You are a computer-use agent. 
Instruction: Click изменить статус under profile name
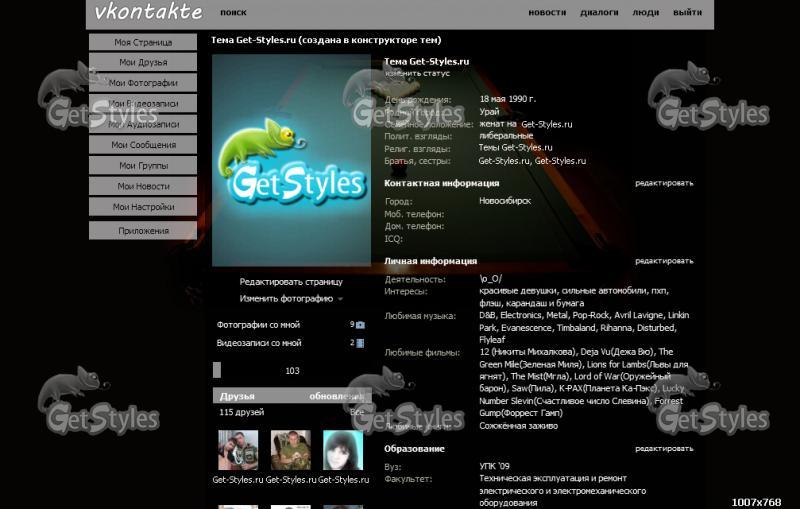click(417, 74)
